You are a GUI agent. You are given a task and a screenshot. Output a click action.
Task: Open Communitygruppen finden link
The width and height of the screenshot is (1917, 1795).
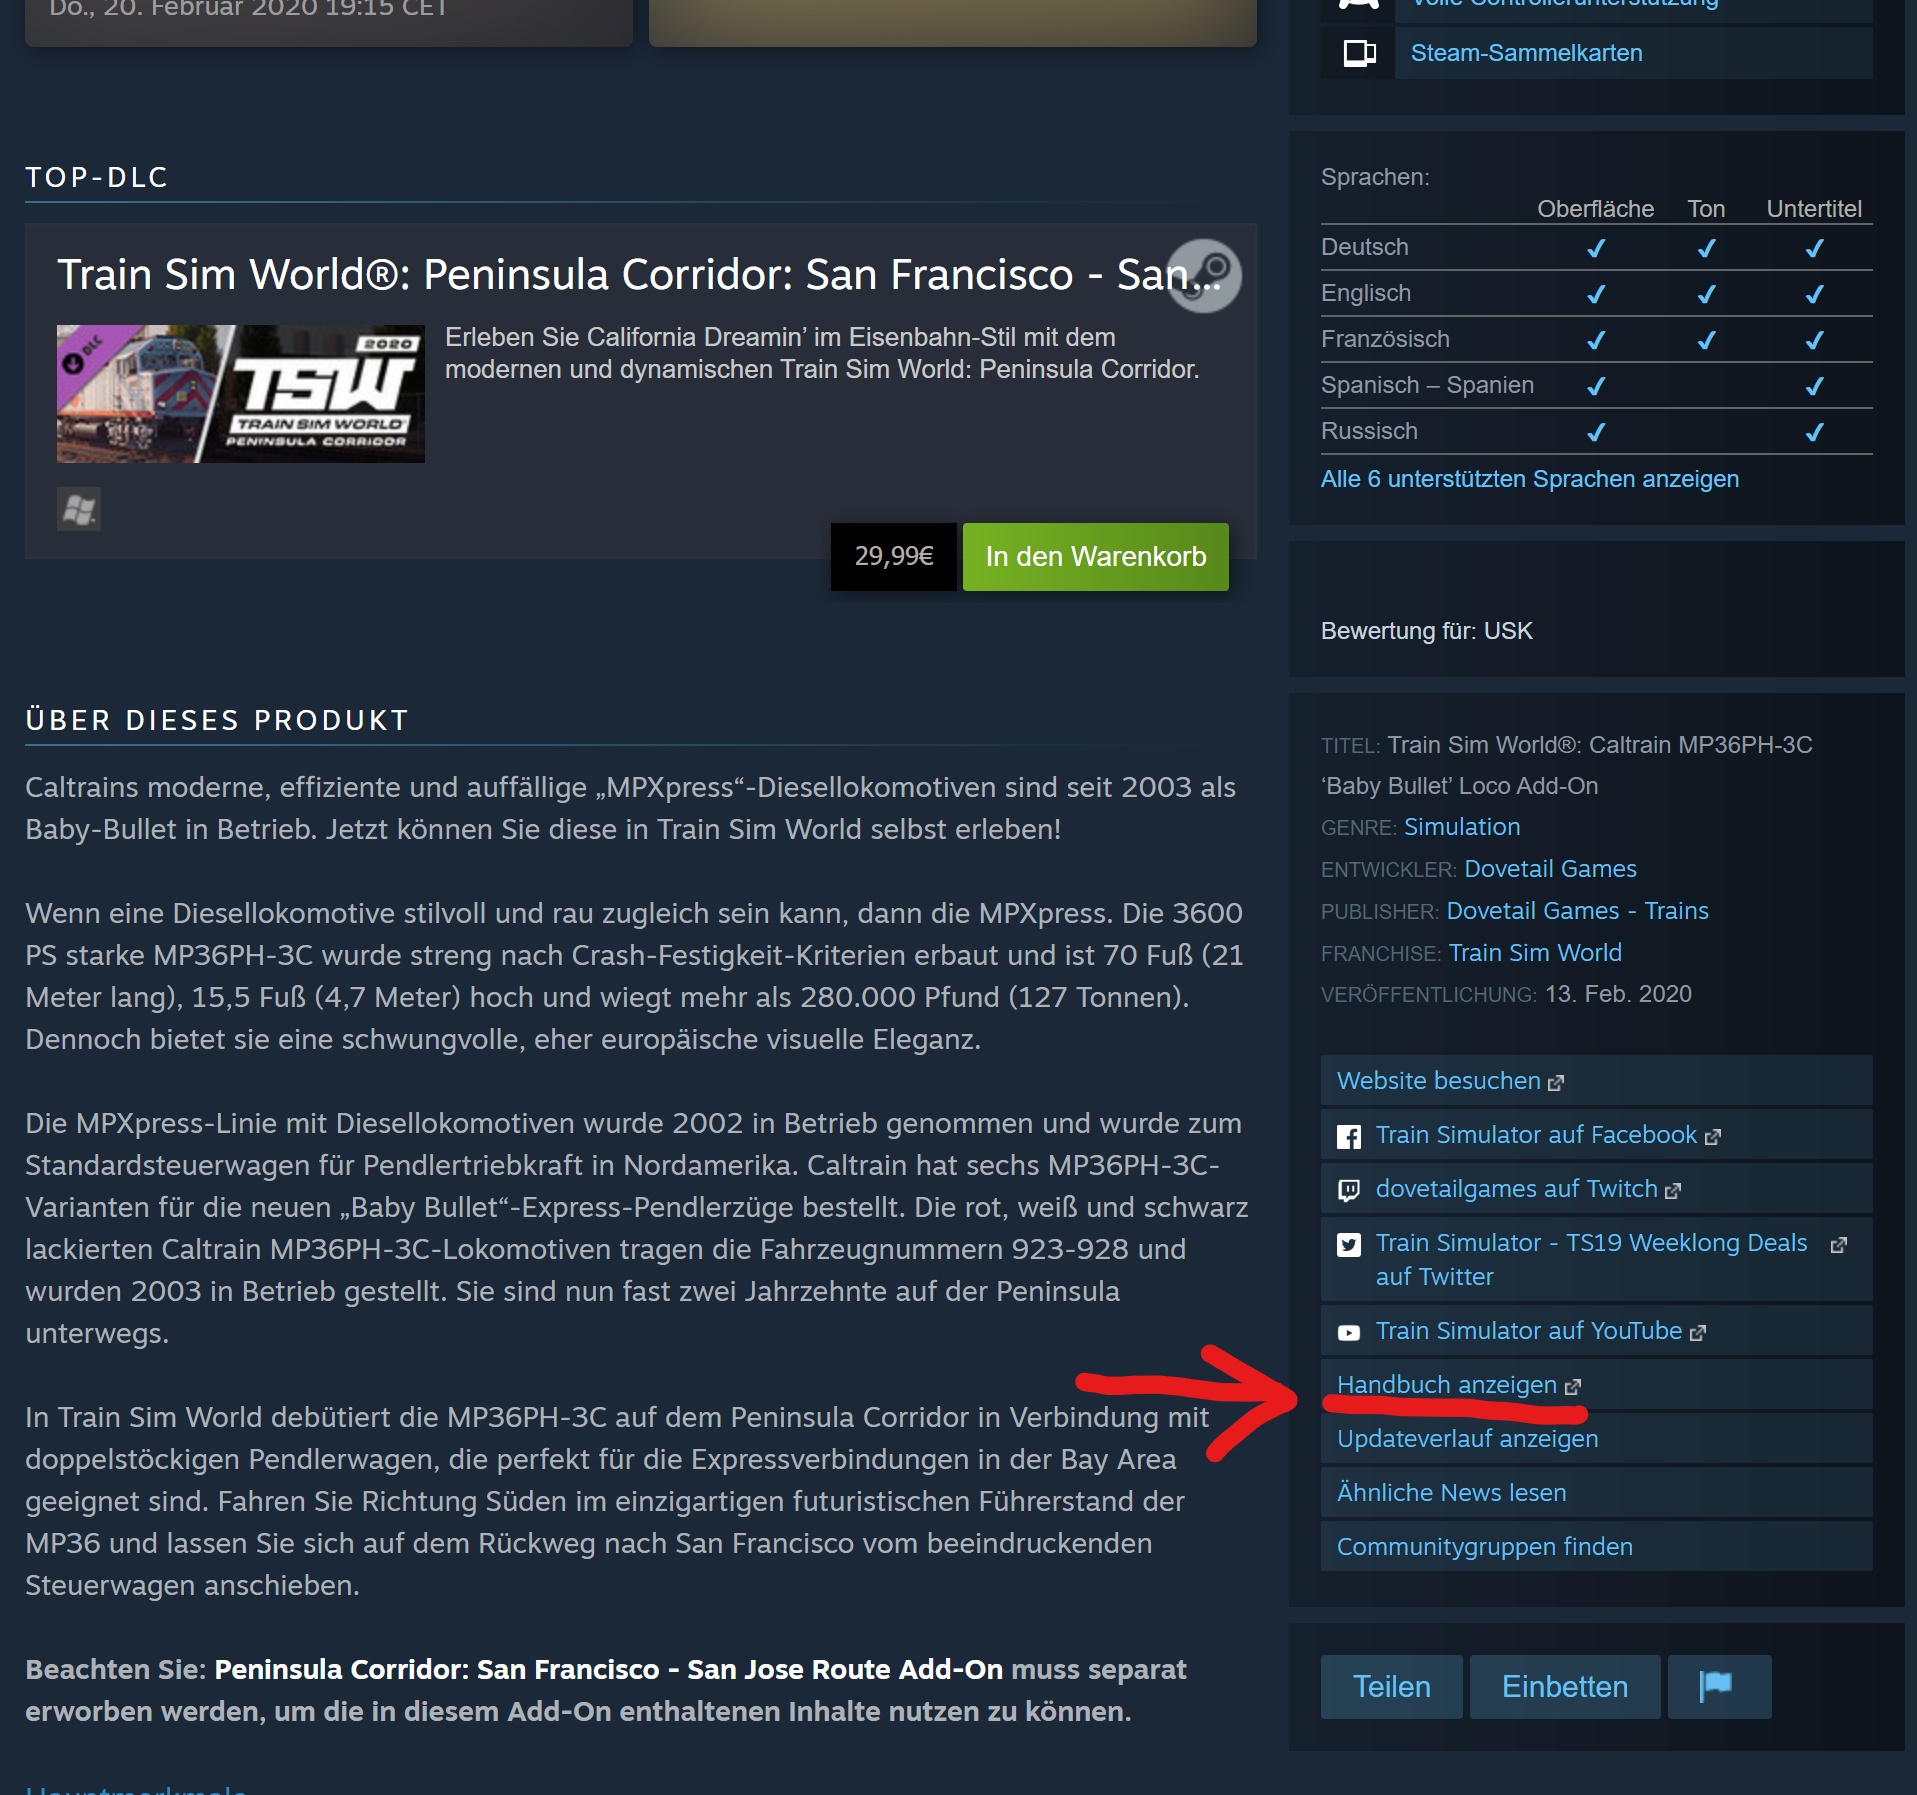tap(1484, 1546)
